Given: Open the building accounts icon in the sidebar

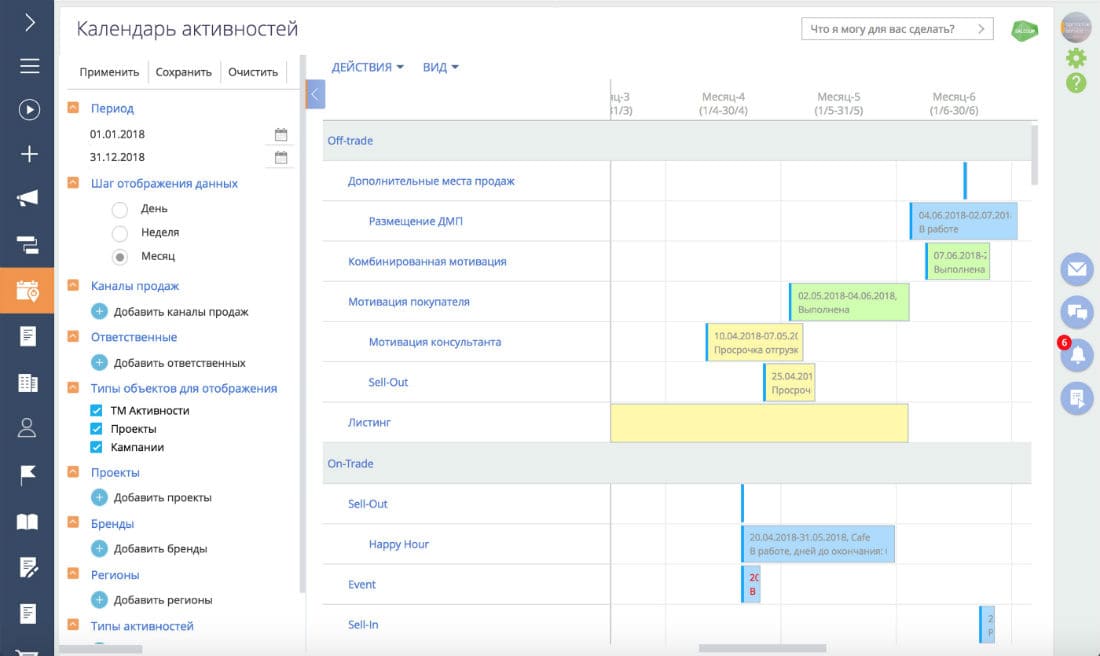Looking at the screenshot, I should (28, 383).
